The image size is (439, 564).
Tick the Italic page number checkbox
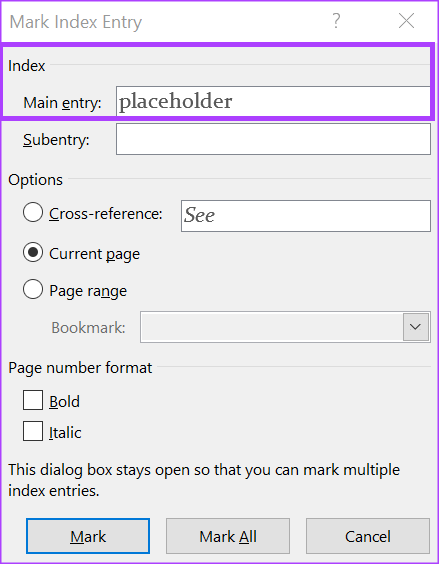click(x=33, y=431)
